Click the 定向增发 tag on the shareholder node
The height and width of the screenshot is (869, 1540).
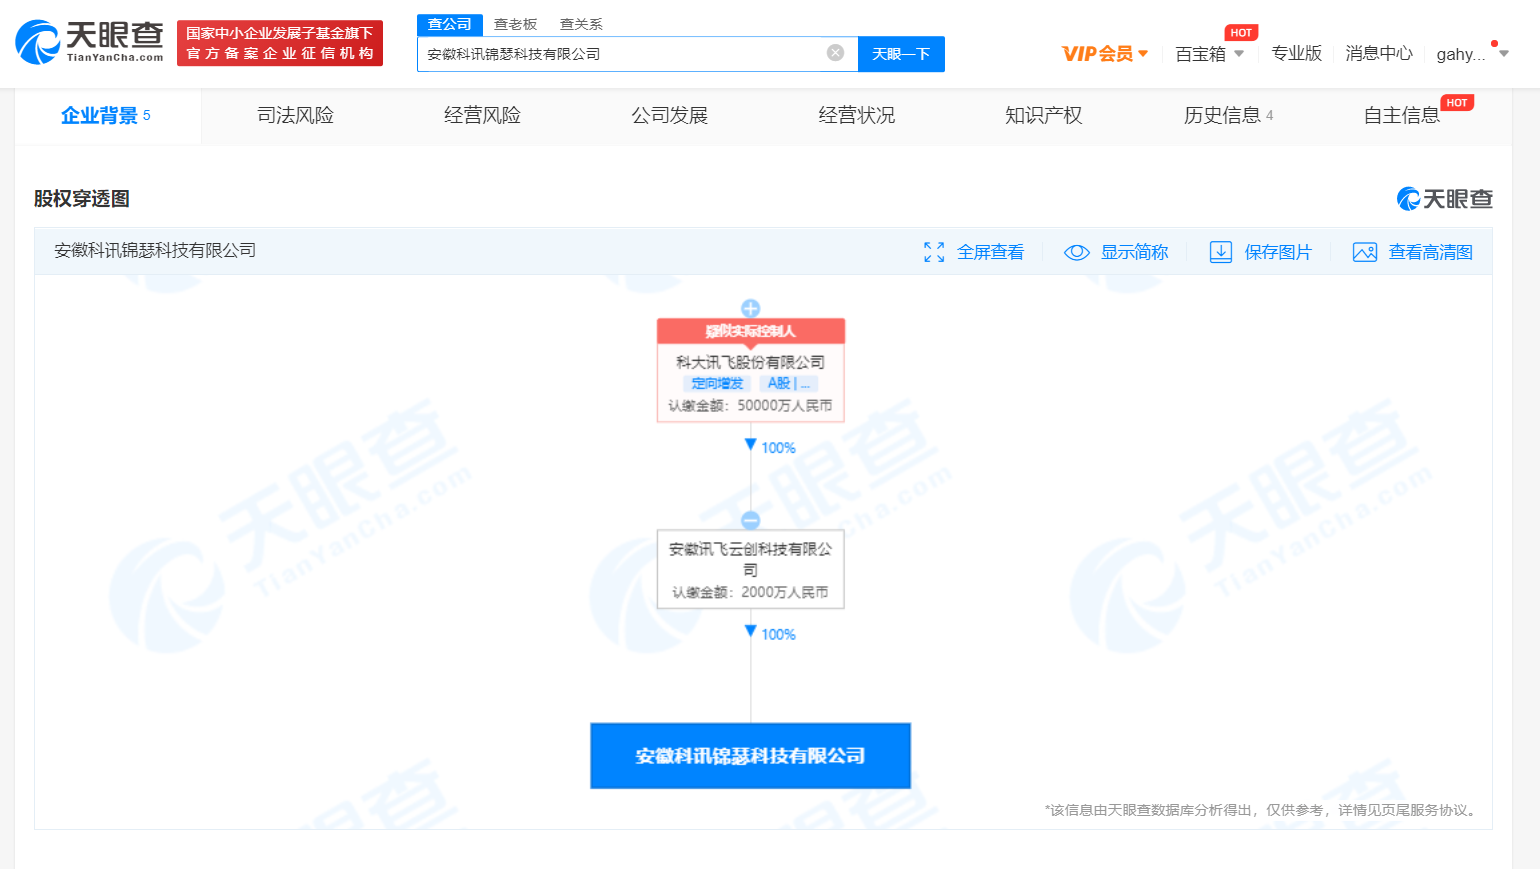click(x=717, y=384)
